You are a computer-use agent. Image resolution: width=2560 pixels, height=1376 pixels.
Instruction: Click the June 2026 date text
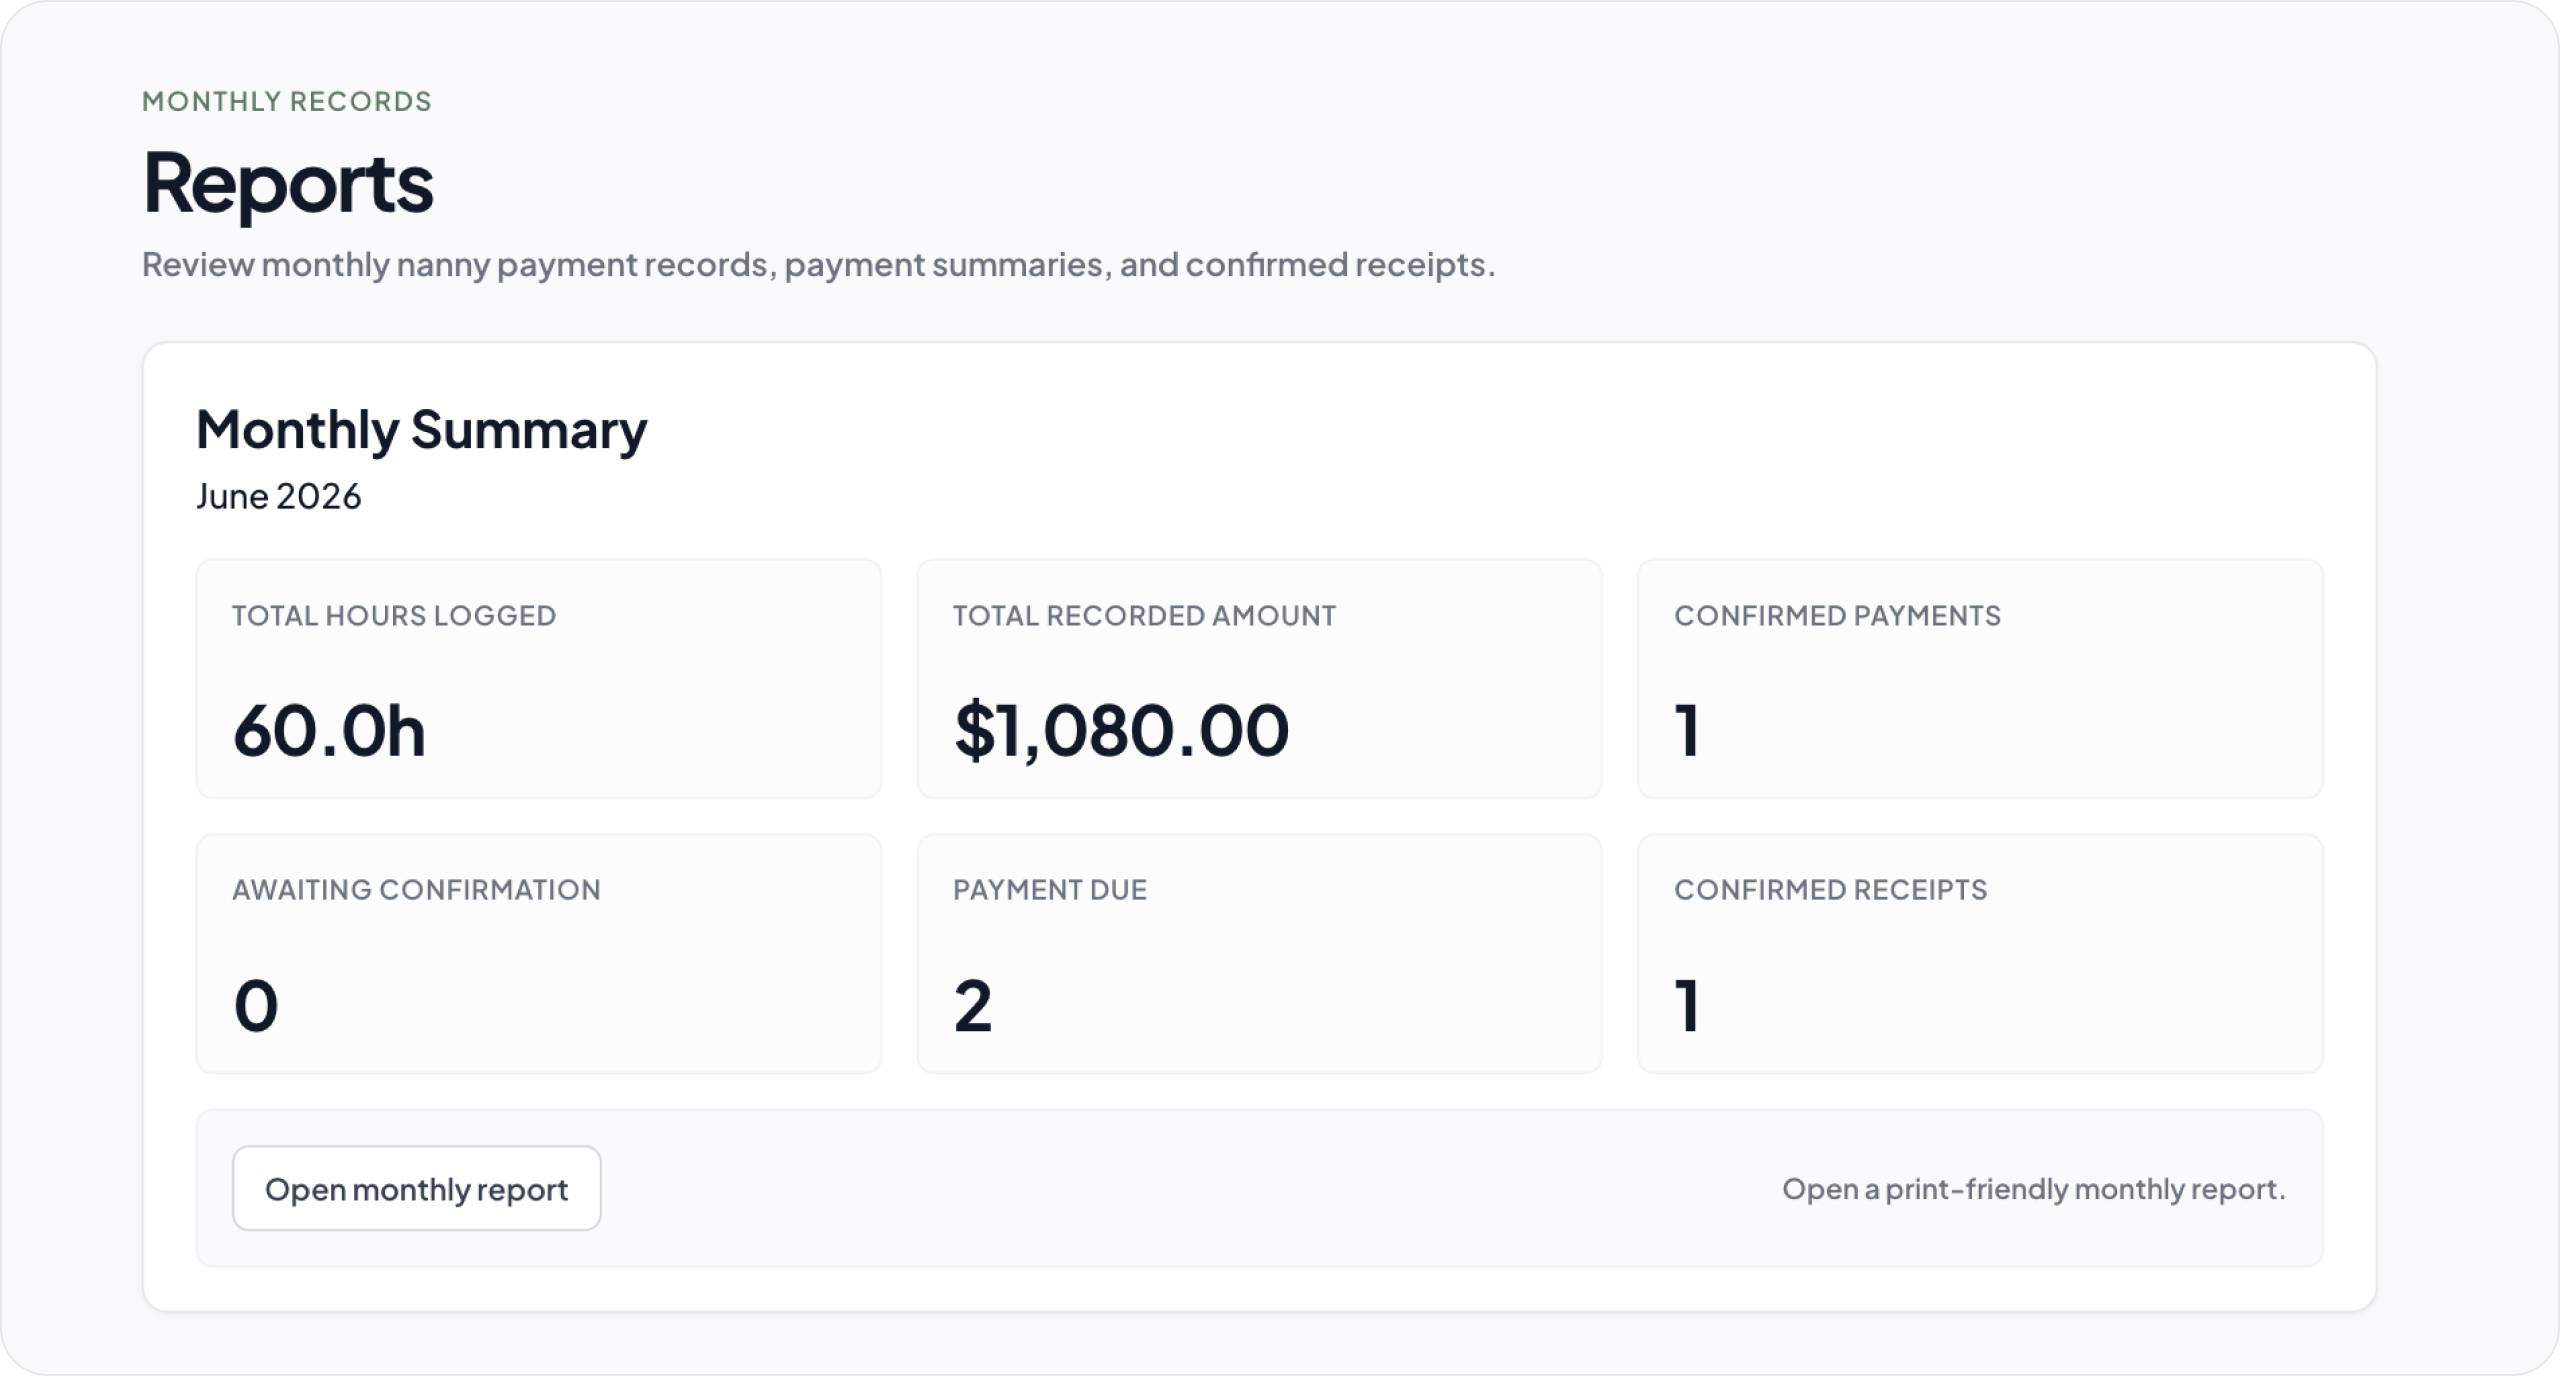click(278, 496)
